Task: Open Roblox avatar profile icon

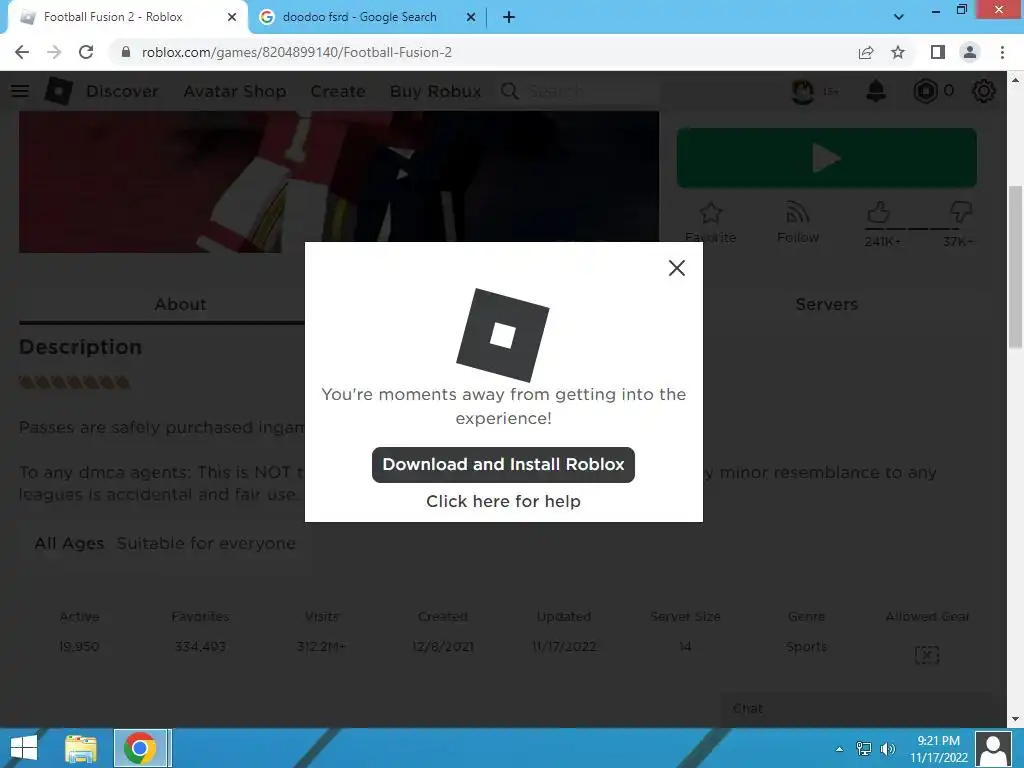Action: coord(803,91)
